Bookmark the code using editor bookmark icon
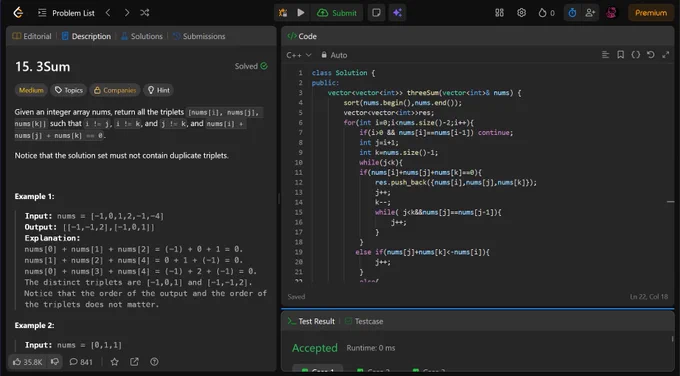 [621, 55]
